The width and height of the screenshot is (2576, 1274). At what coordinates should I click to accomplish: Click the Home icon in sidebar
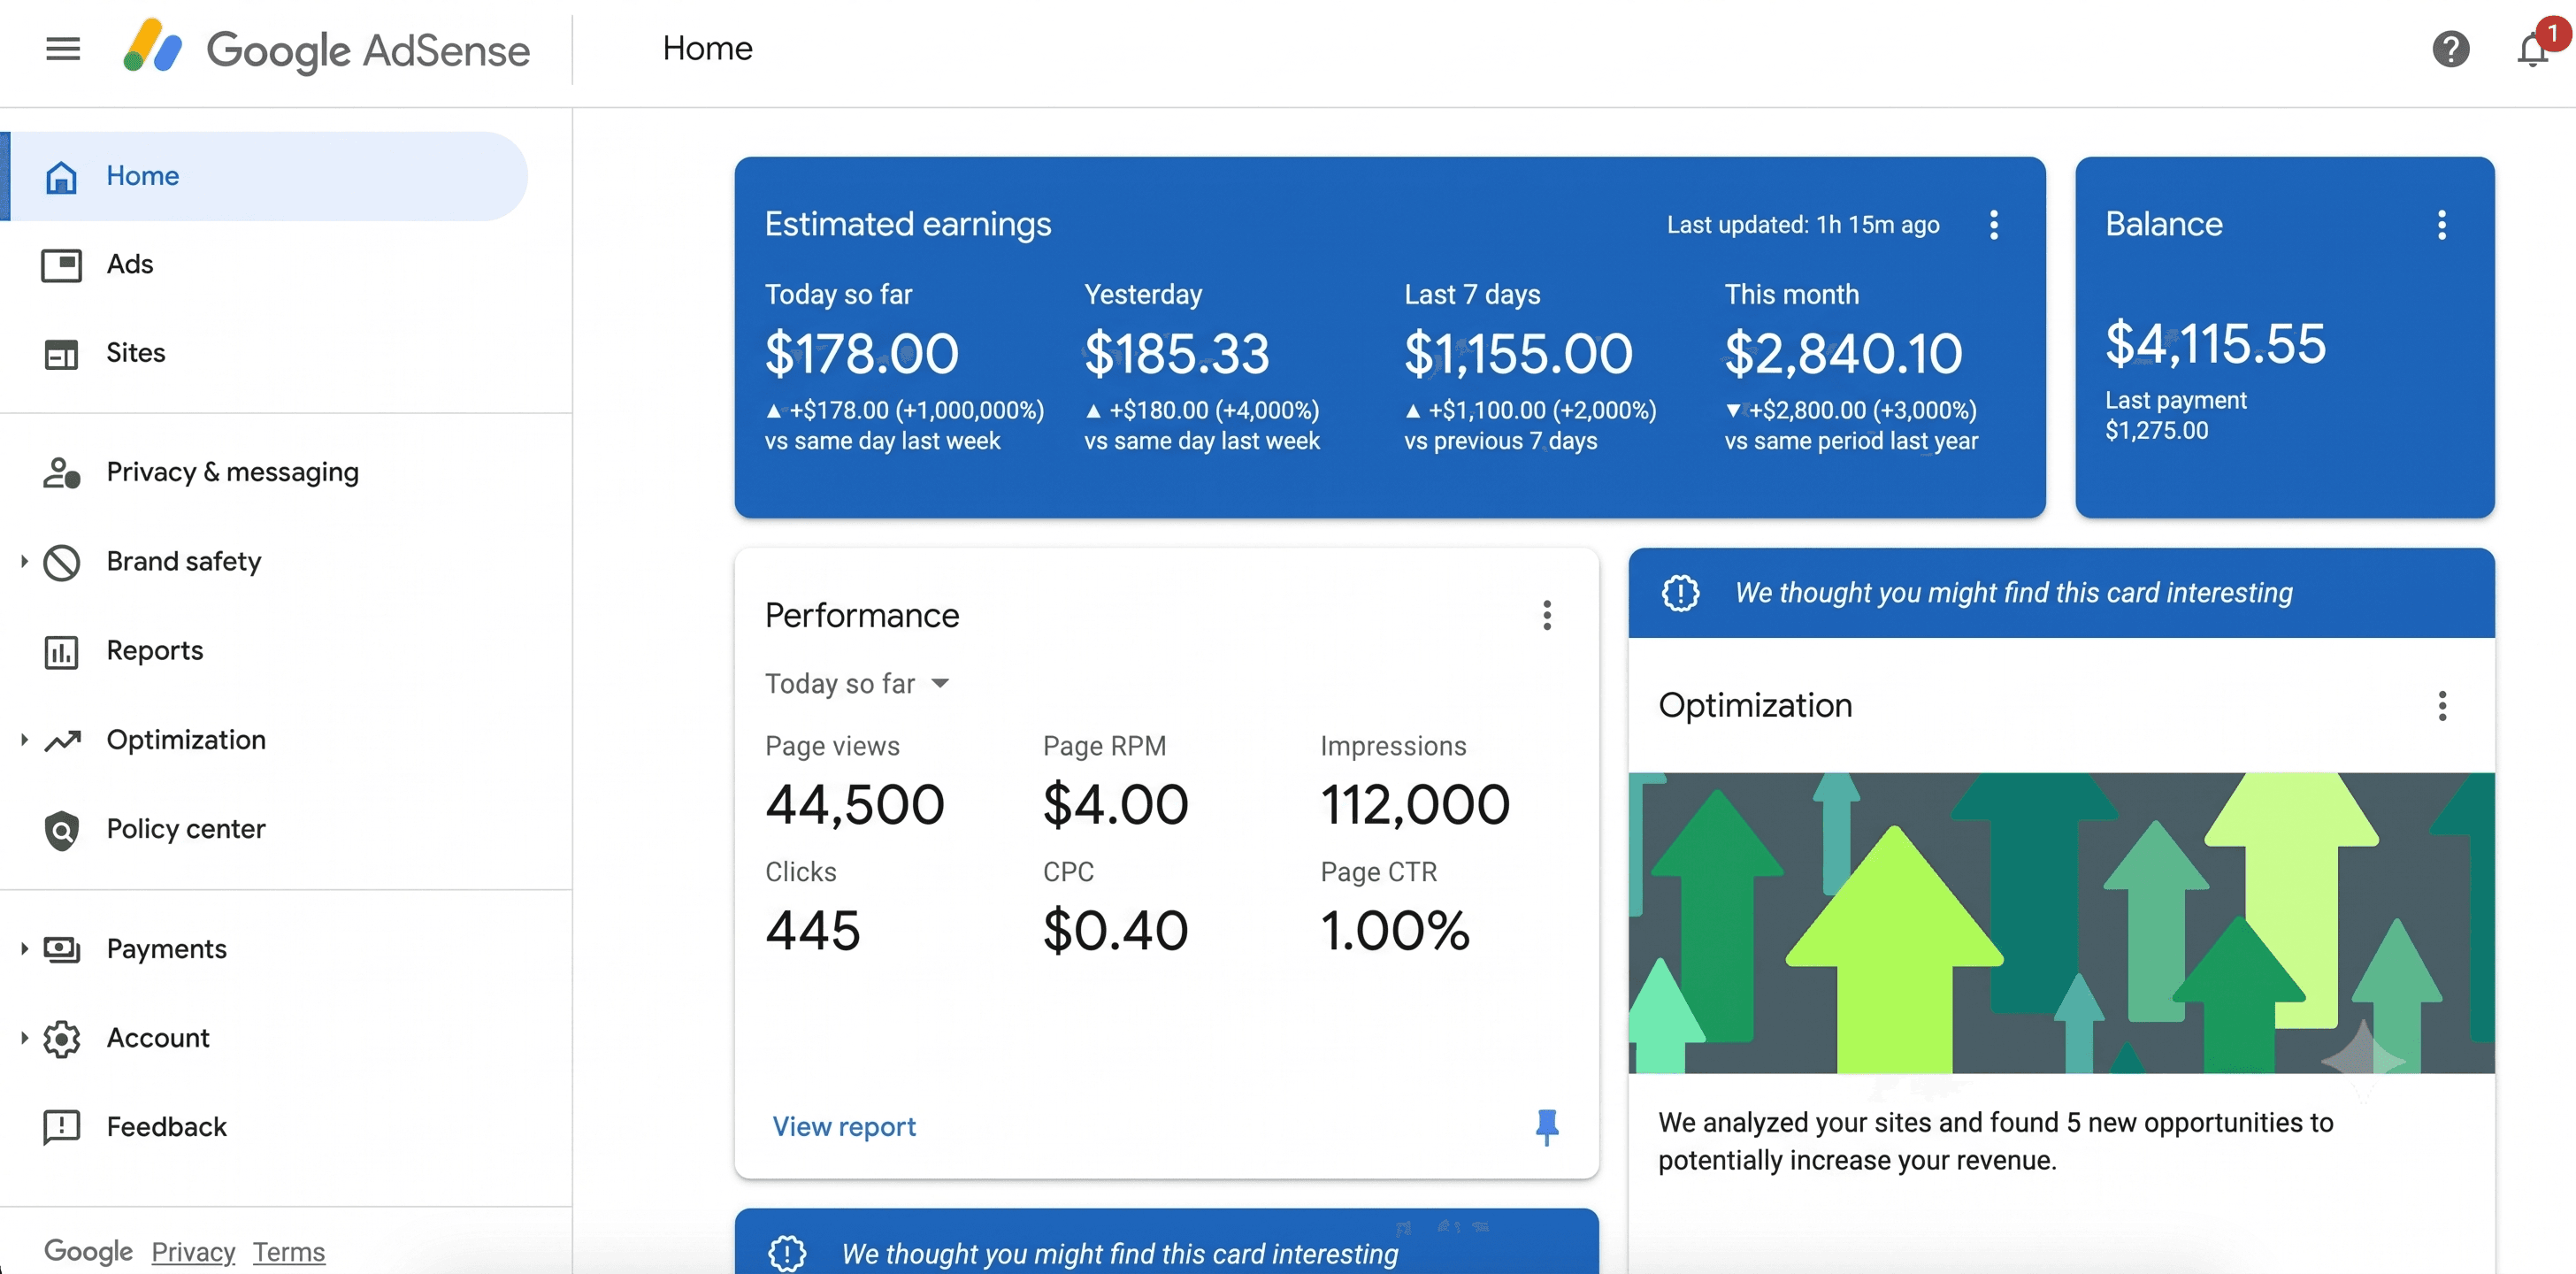tap(62, 176)
